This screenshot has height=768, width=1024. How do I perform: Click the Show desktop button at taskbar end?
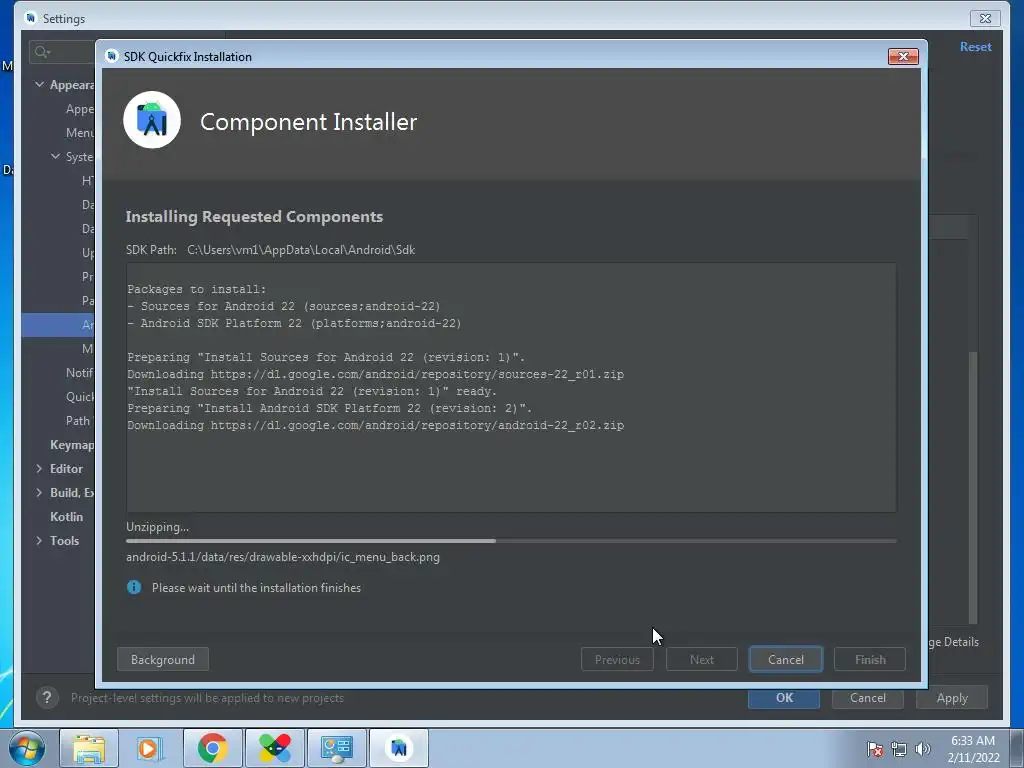pyautogui.click(x=1018, y=748)
